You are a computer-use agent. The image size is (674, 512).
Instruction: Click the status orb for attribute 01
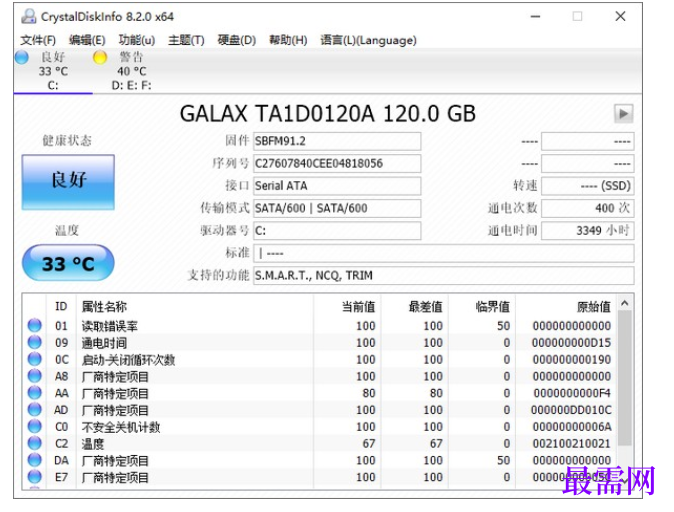pos(34,325)
